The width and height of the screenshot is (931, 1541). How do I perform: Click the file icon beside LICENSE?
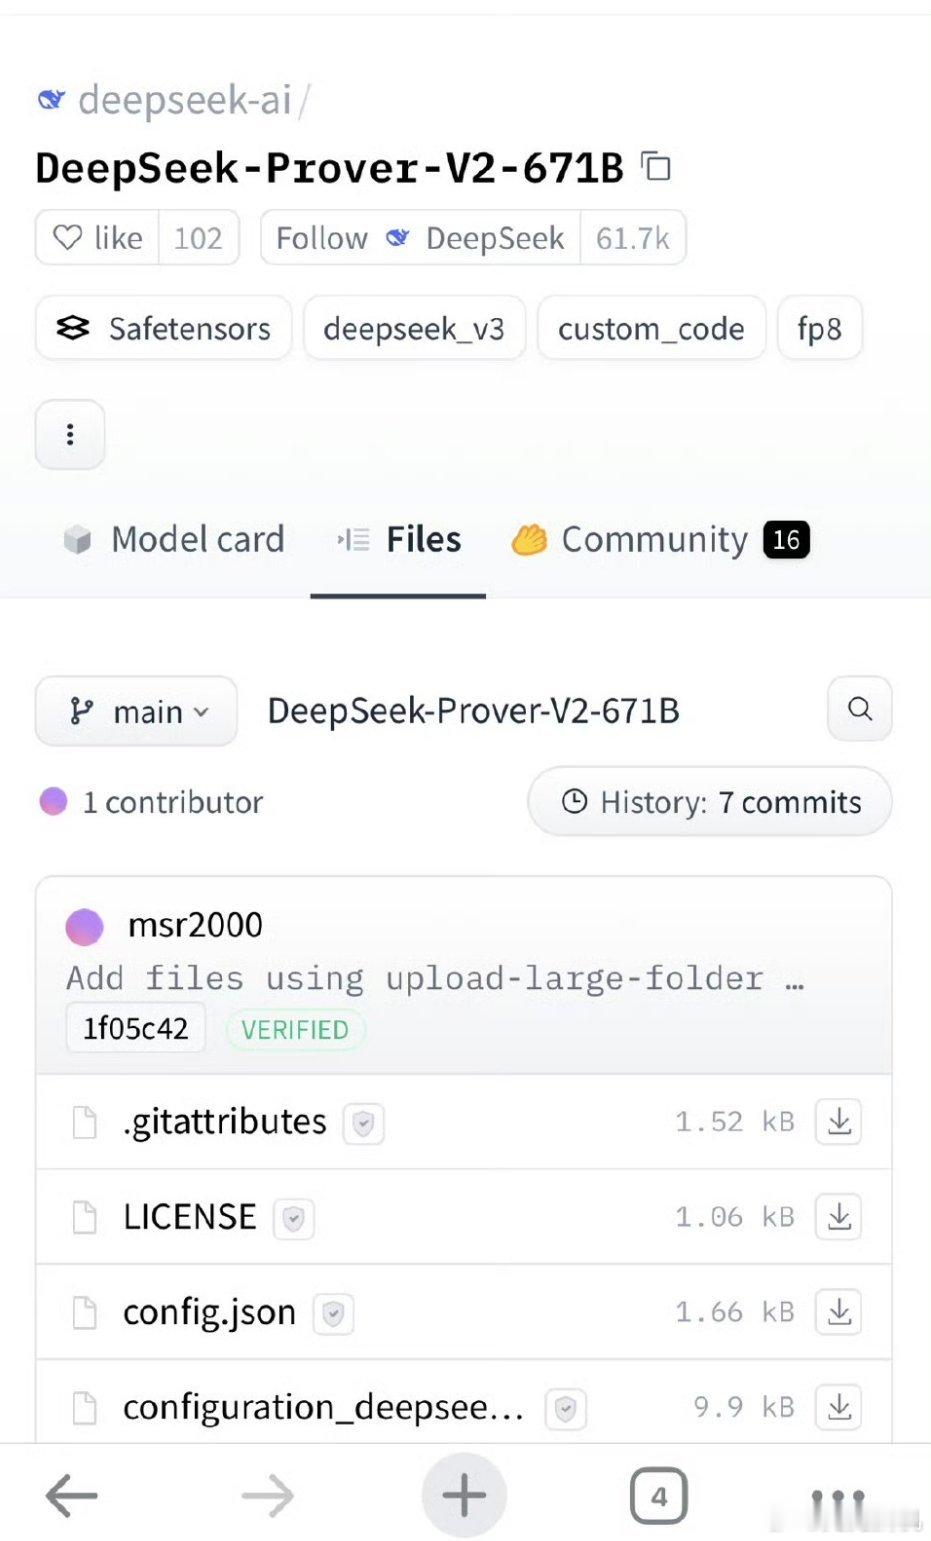coord(86,1217)
